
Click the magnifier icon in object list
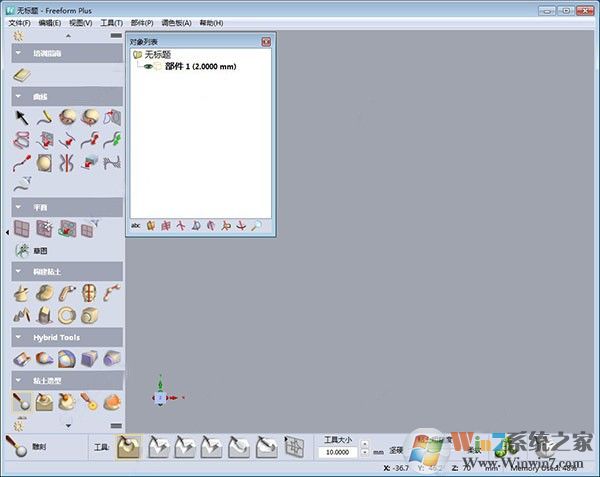click(x=256, y=226)
